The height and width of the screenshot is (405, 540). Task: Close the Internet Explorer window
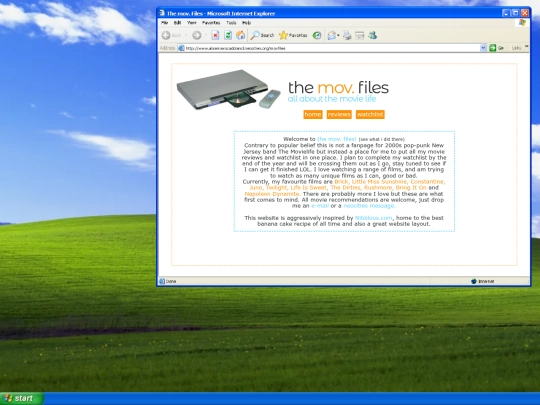point(525,13)
